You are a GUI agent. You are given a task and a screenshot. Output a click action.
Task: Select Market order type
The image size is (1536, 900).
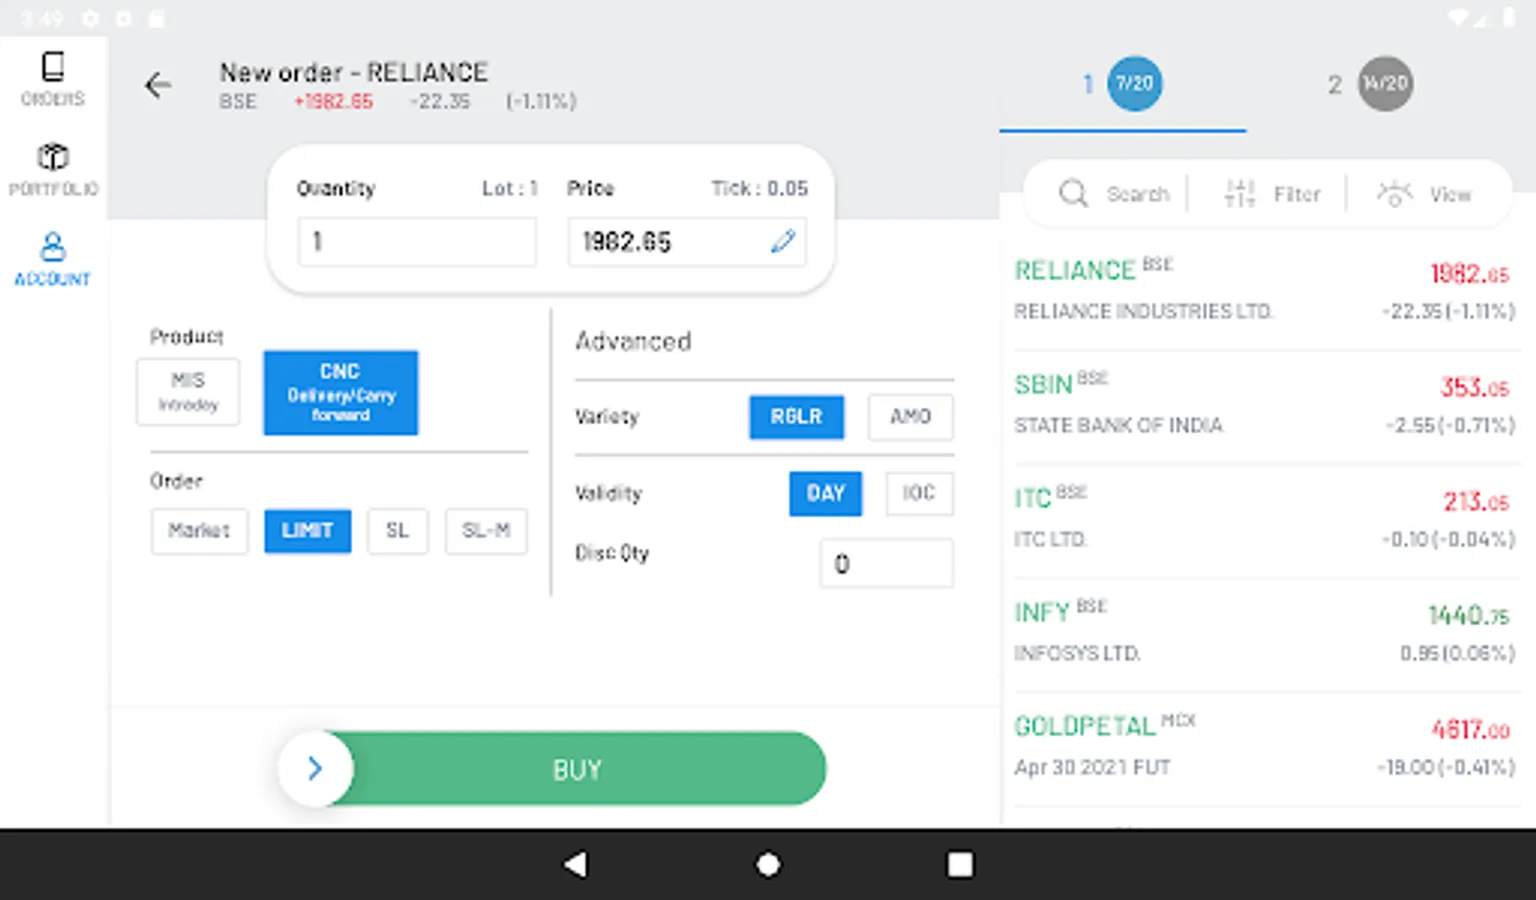[x=199, y=530]
